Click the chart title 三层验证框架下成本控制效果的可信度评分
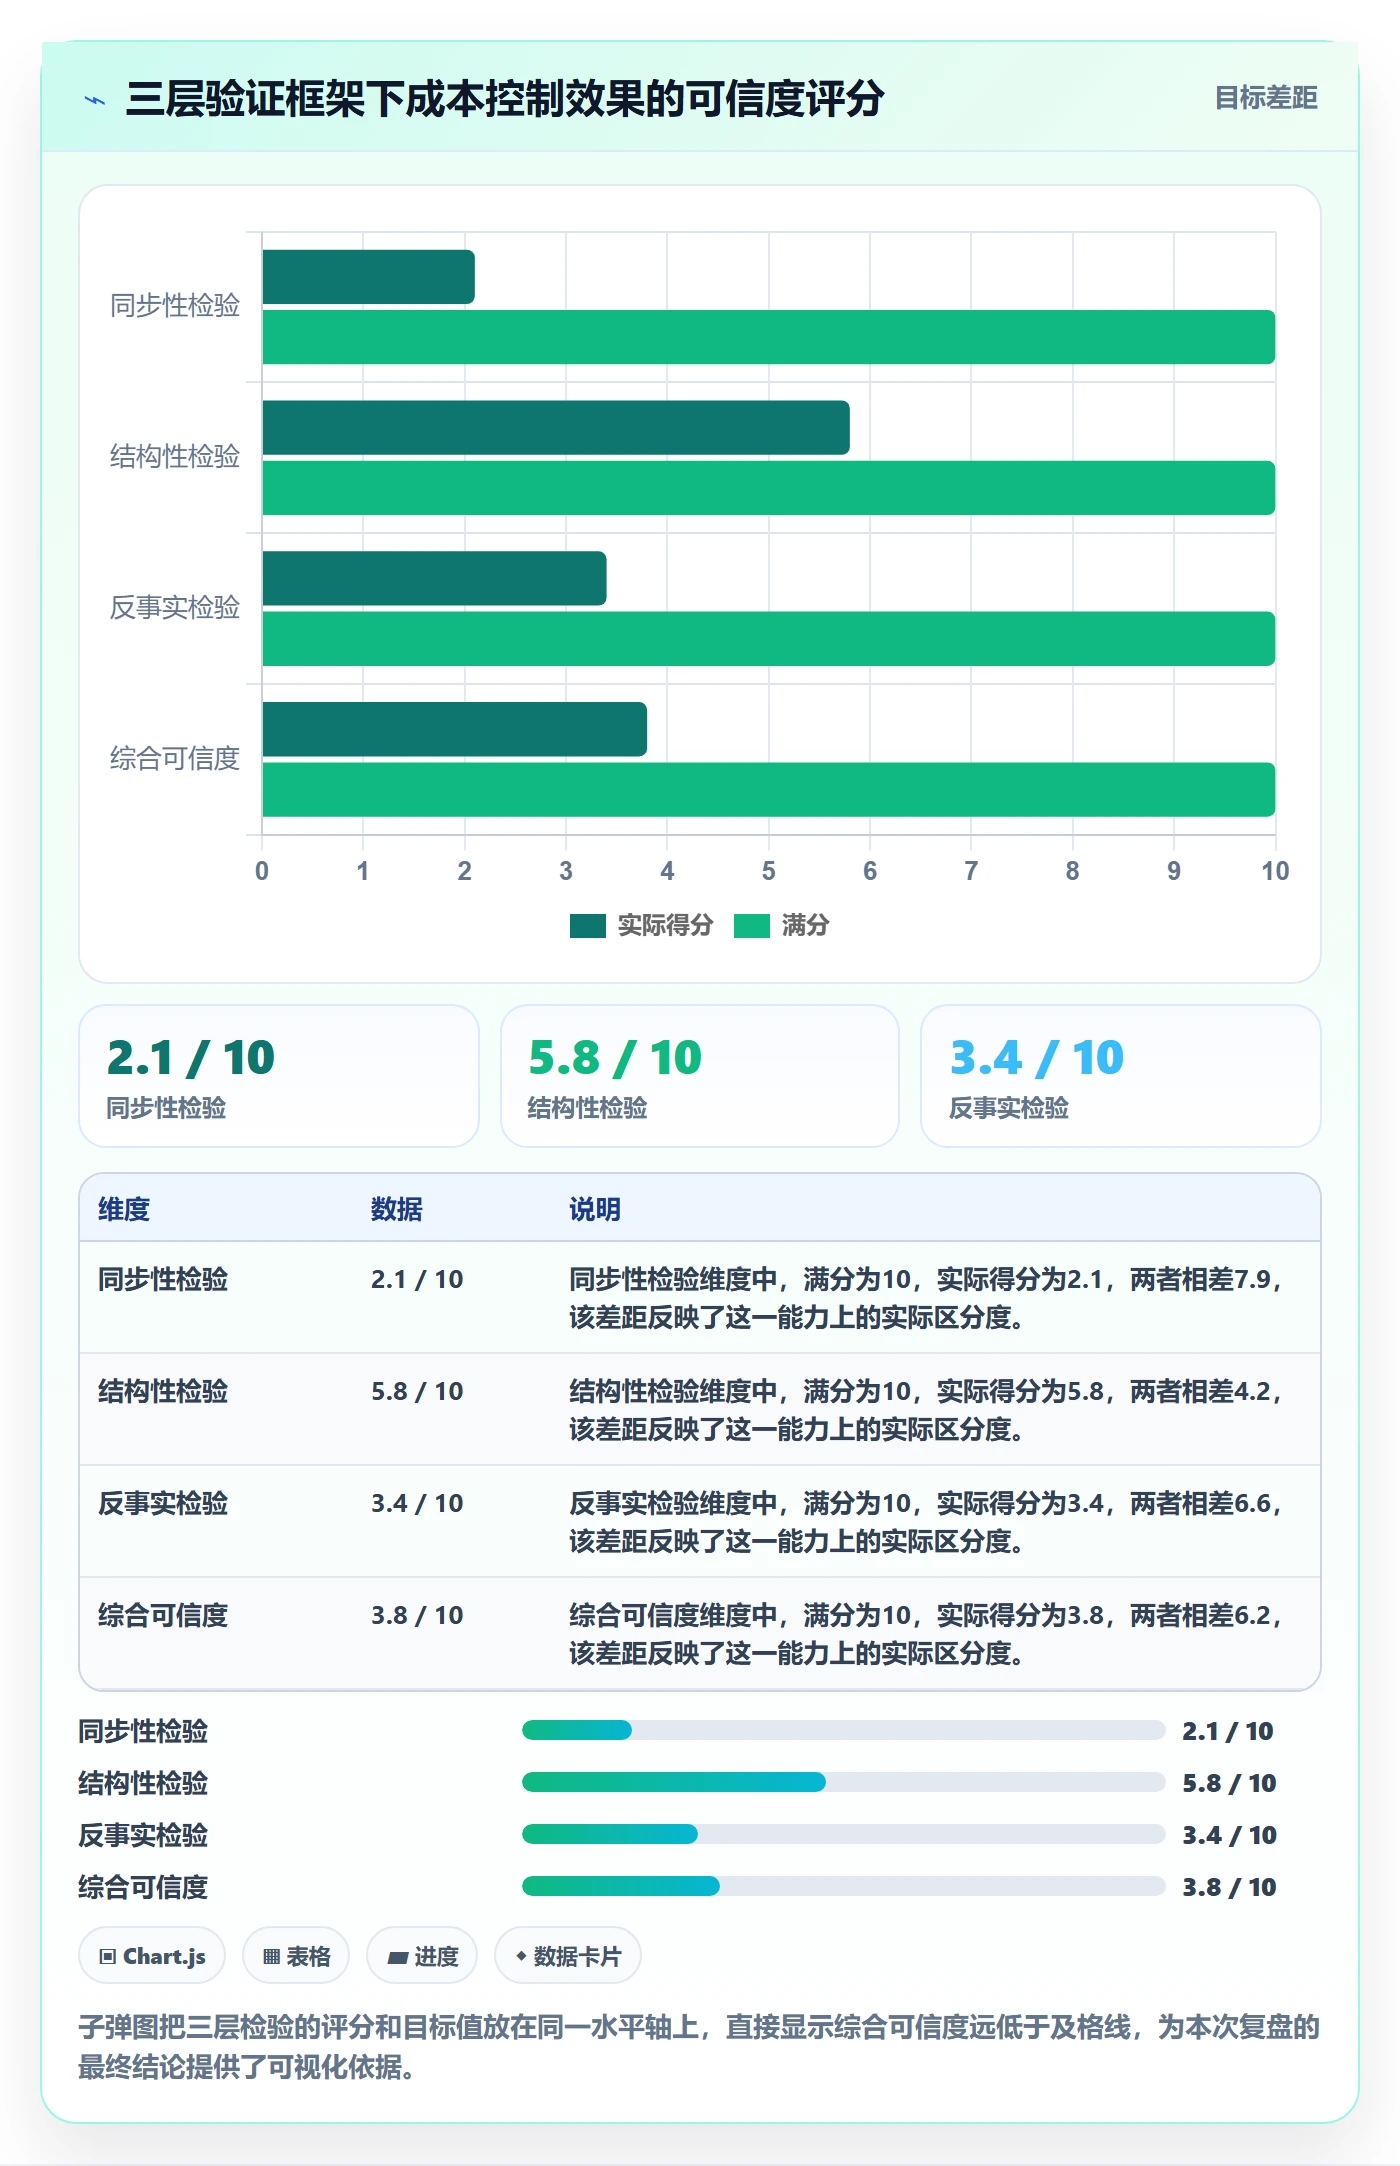The height and width of the screenshot is (2166, 1400). coord(505,99)
